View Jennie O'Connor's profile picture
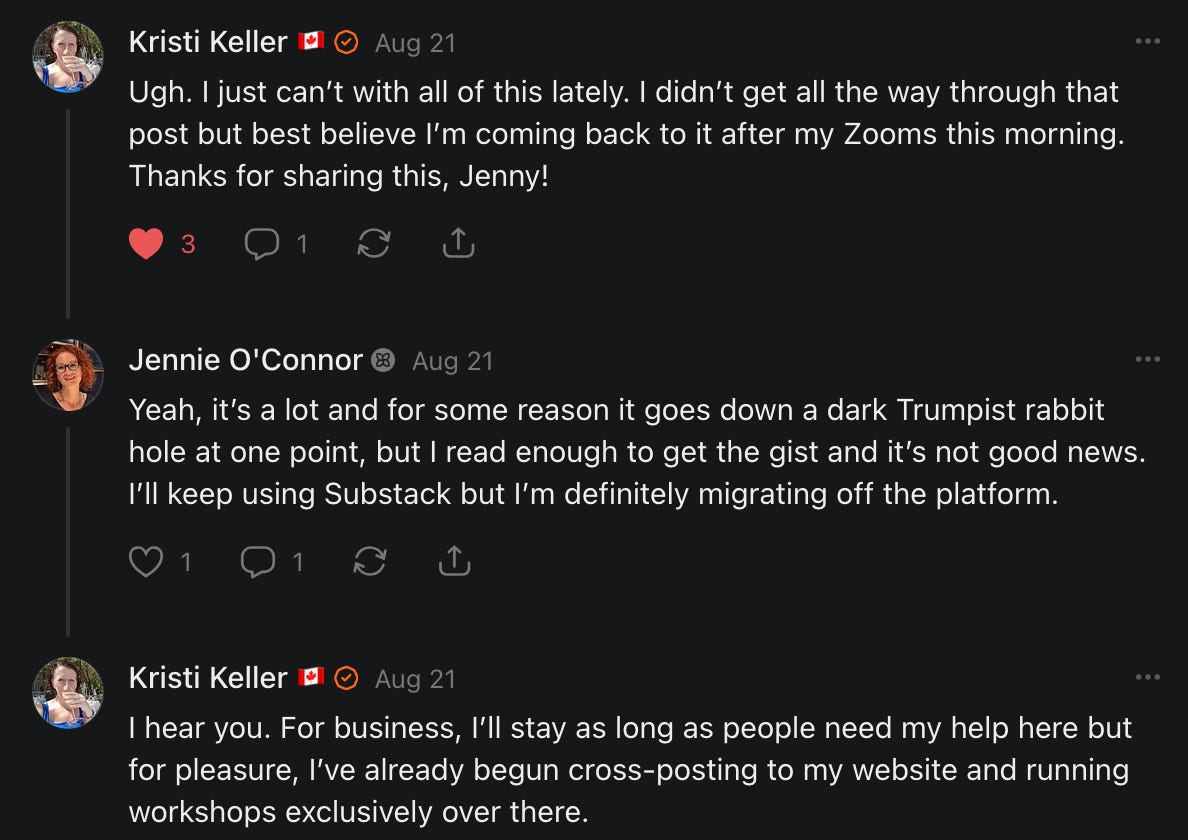1188x840 pixels. [68, 374]
